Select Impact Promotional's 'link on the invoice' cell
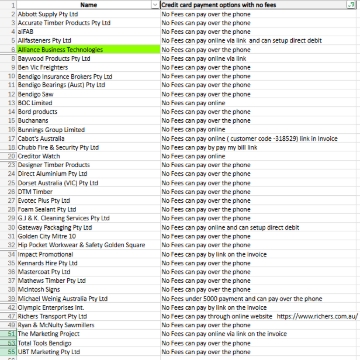Image resolution: width=360 pixels, height=360 pixels. coord(258,254)
